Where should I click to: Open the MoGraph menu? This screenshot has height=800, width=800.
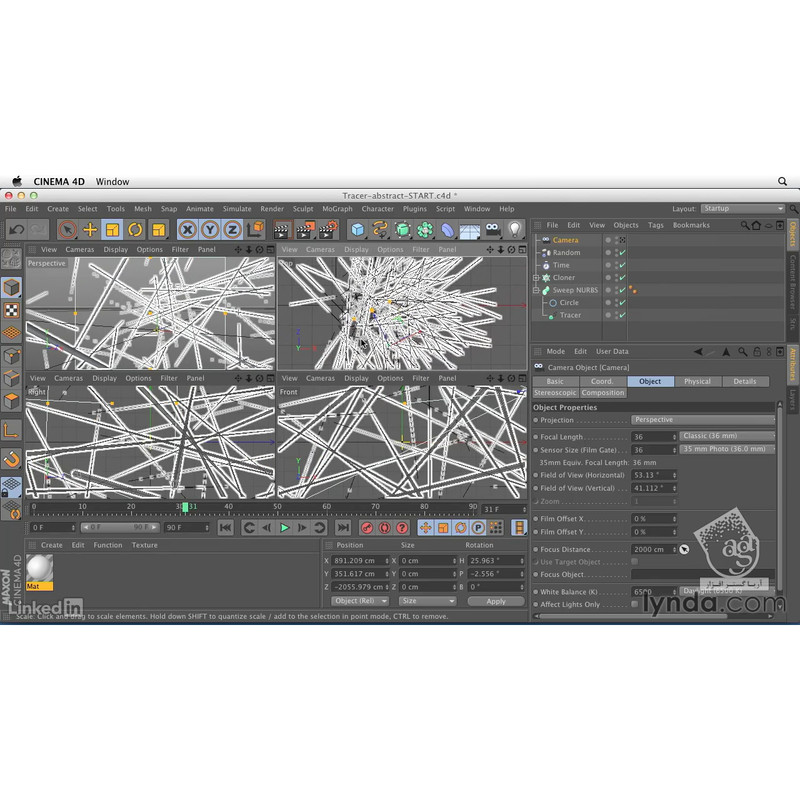point(337,209)
